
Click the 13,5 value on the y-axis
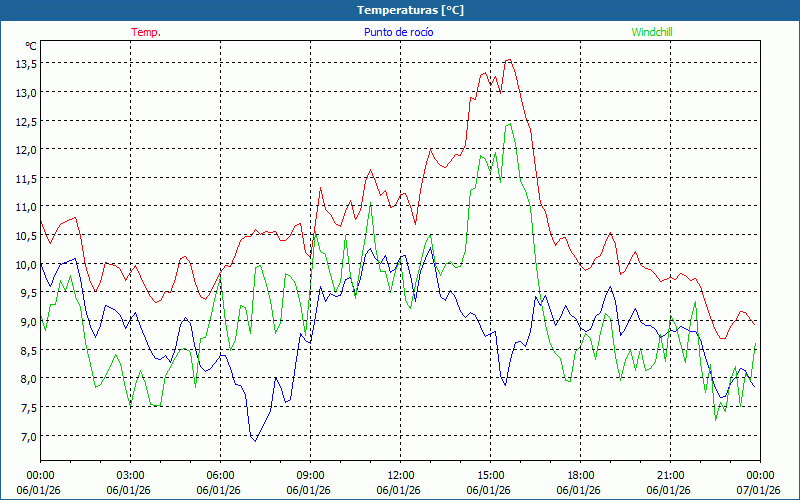(25, 63)
